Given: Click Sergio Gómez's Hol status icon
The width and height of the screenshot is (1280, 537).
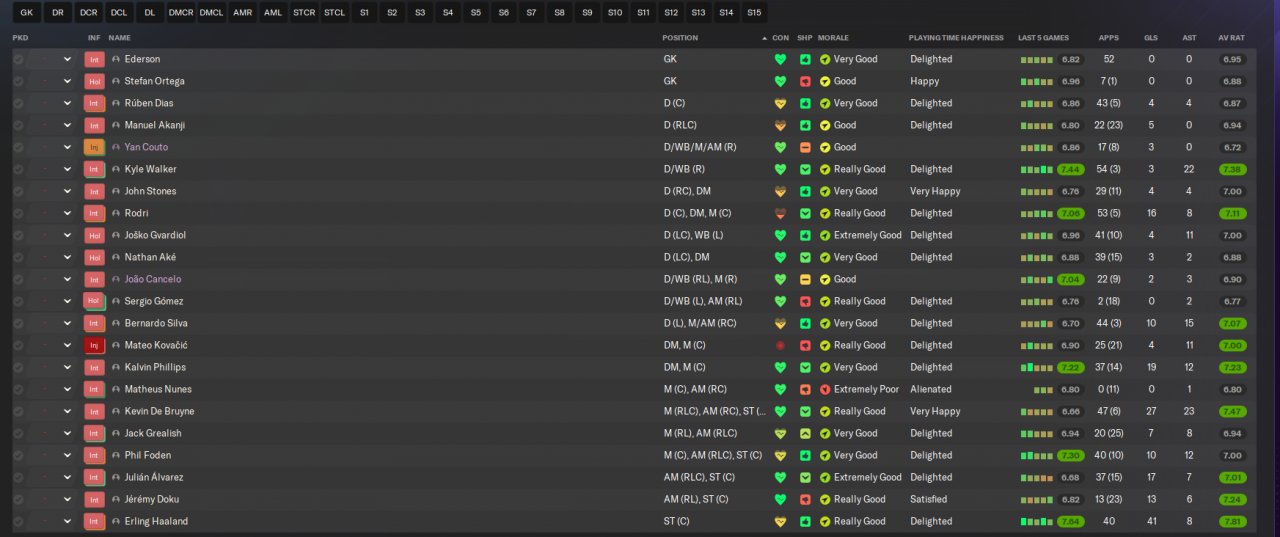Looking at the screenshot, I should (95, 301).
